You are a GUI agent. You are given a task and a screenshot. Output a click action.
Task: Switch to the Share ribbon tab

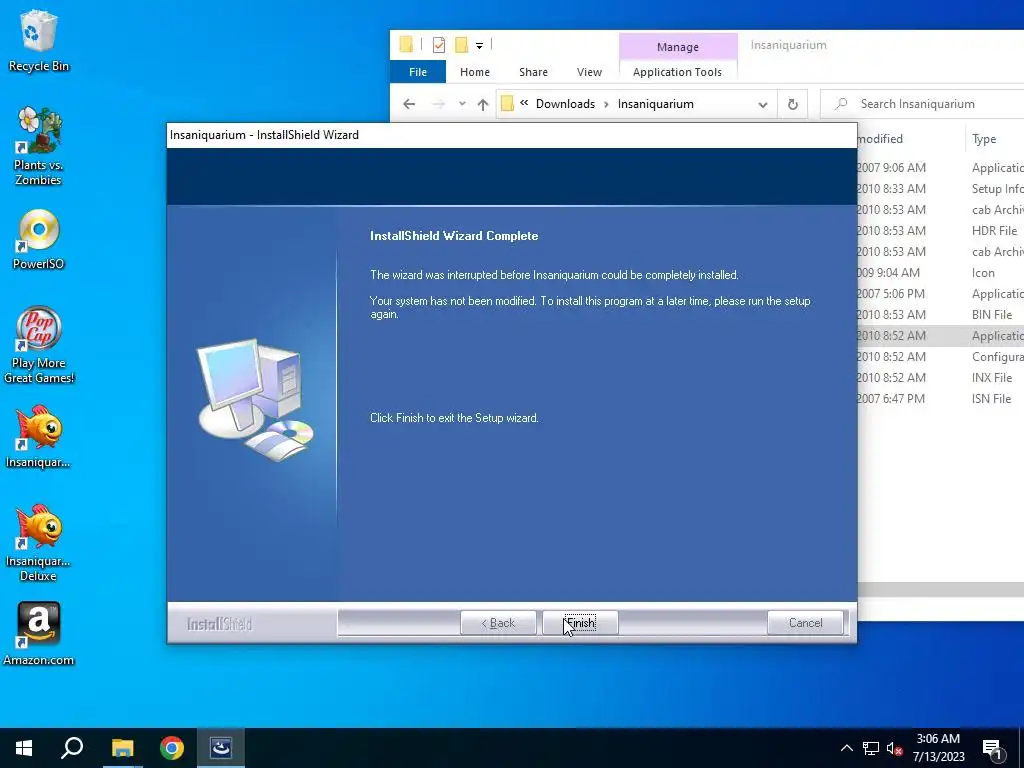534,72
